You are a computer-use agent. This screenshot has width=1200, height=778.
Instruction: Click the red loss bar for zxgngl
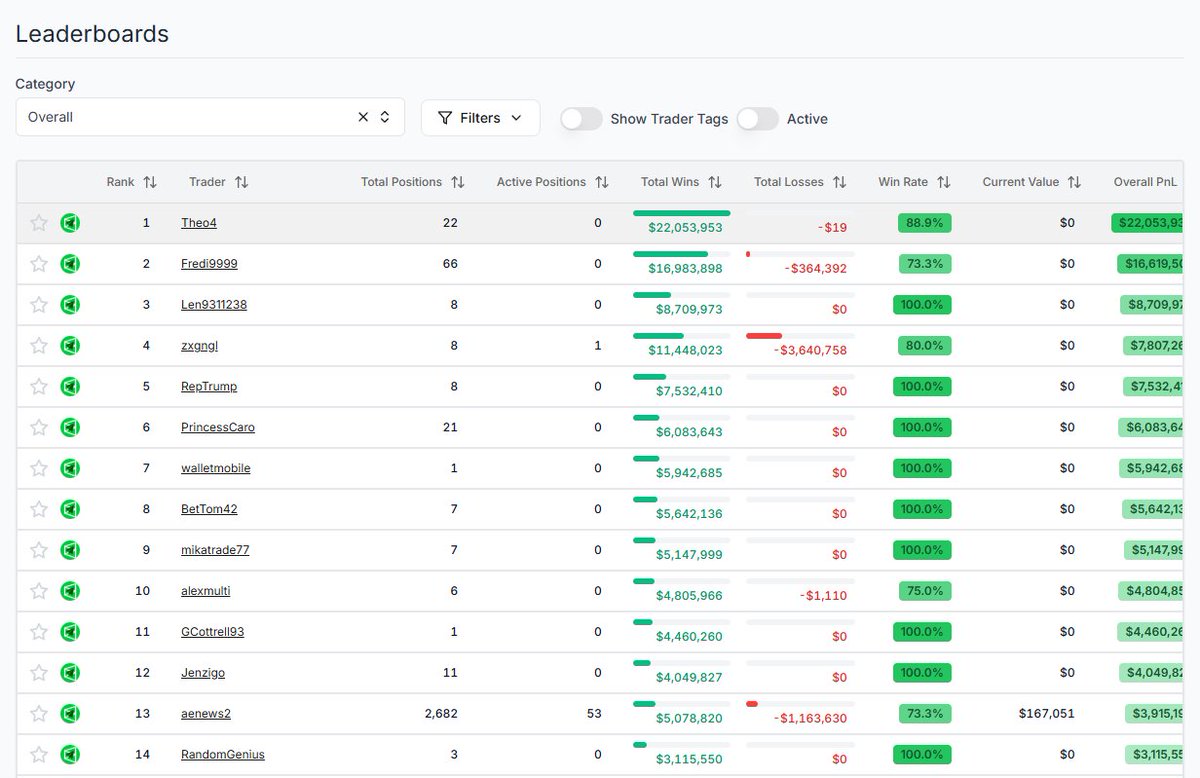764,336
